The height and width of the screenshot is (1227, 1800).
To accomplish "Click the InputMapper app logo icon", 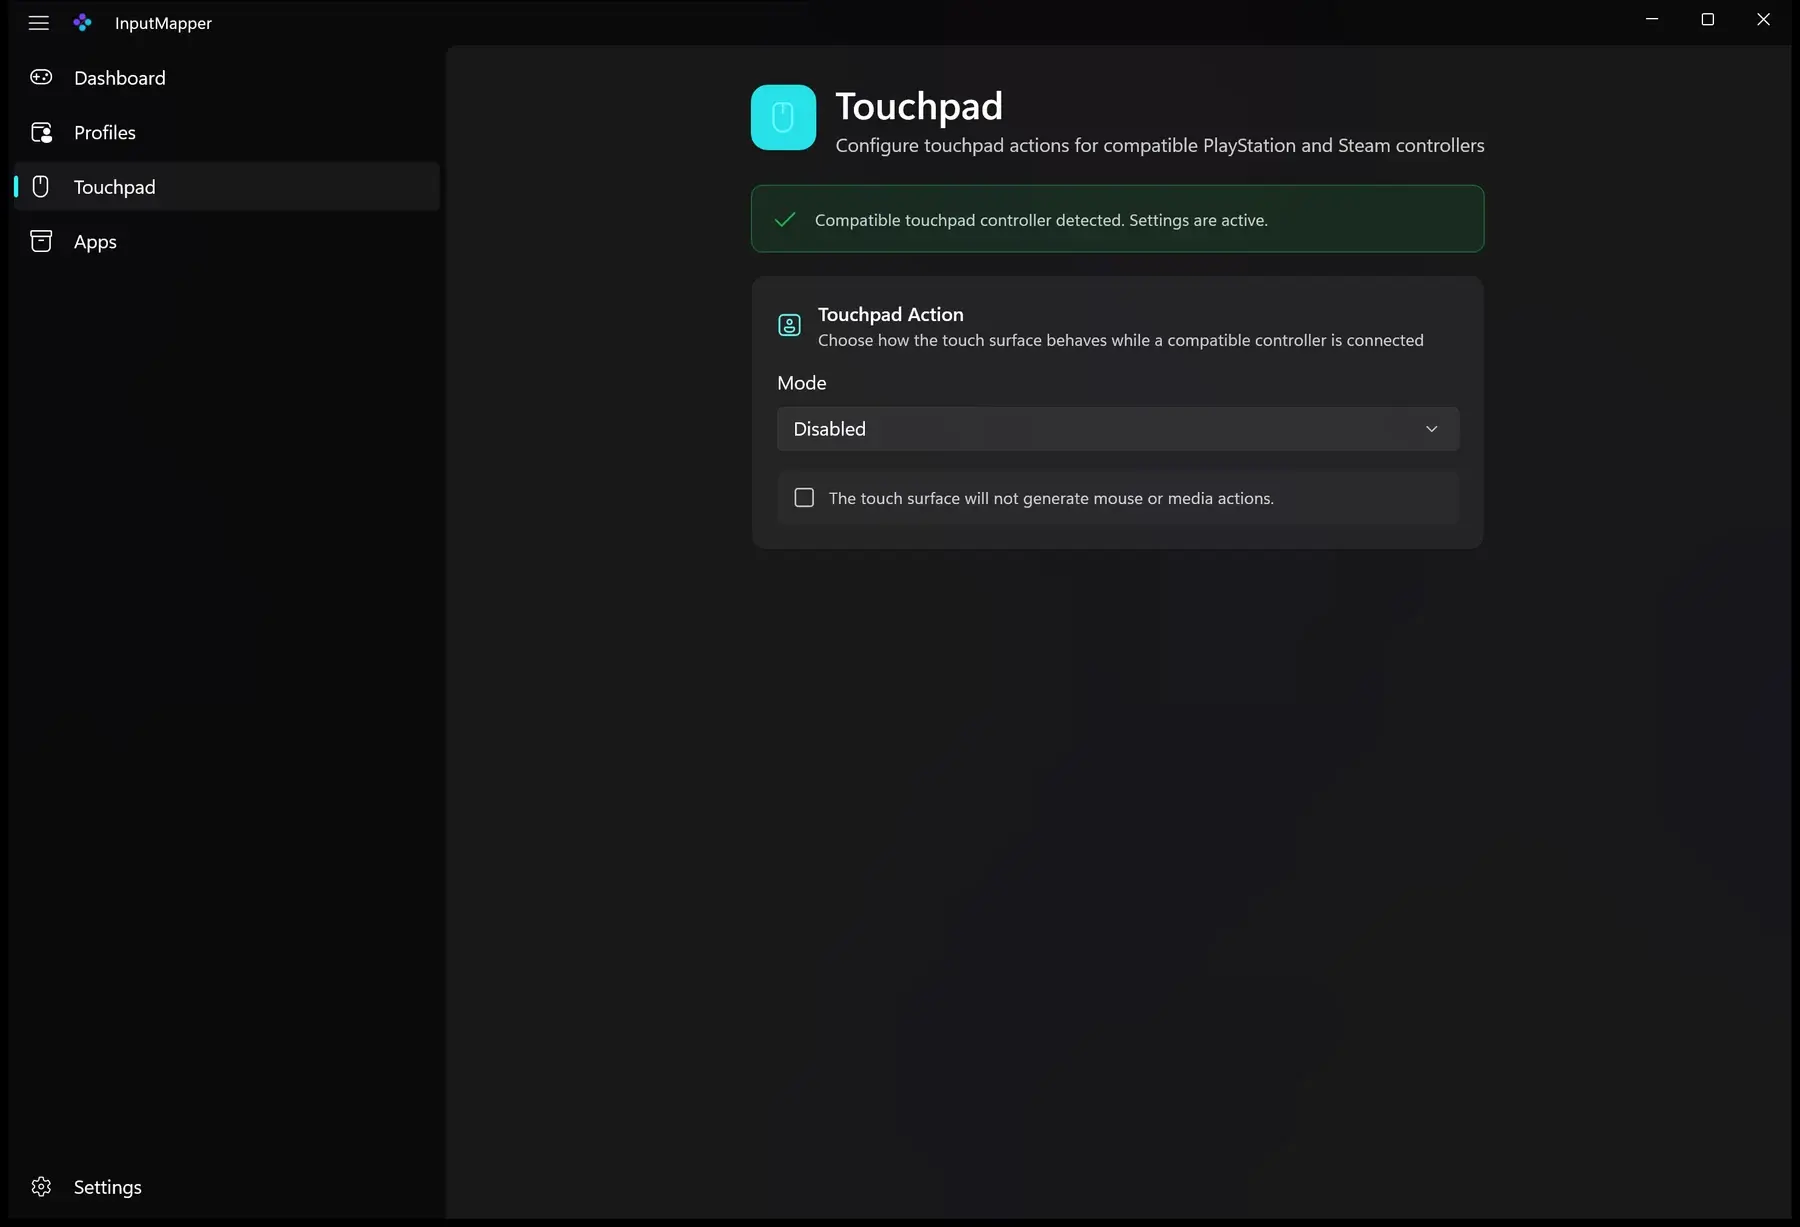I will [83, 22].
